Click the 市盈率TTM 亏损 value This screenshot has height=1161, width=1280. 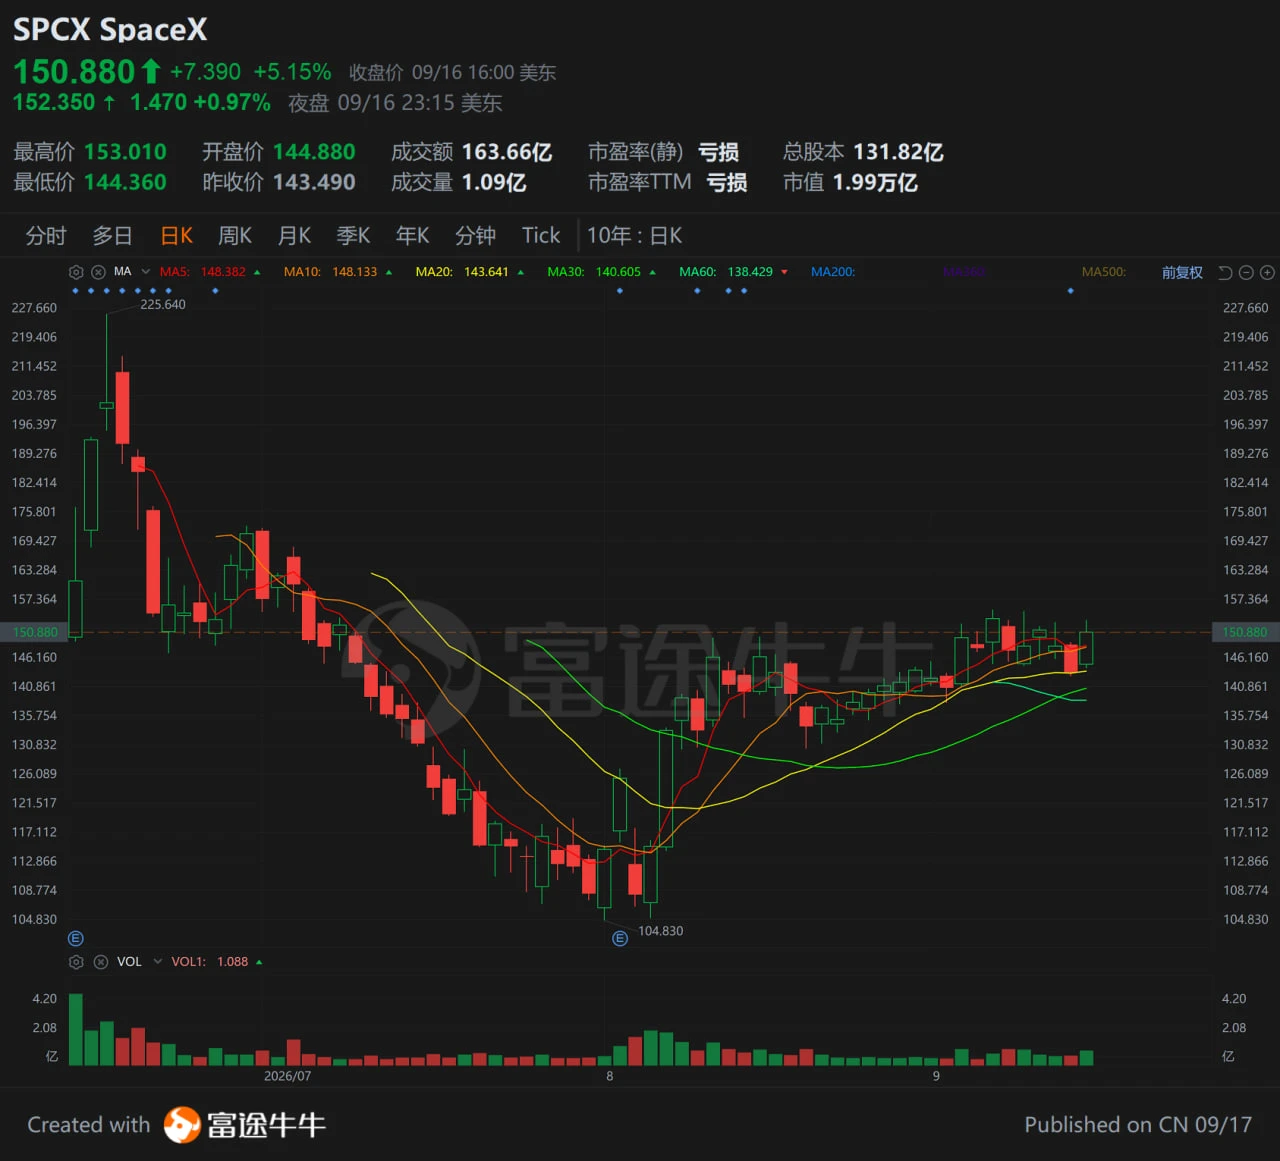(x=727, y=182)
